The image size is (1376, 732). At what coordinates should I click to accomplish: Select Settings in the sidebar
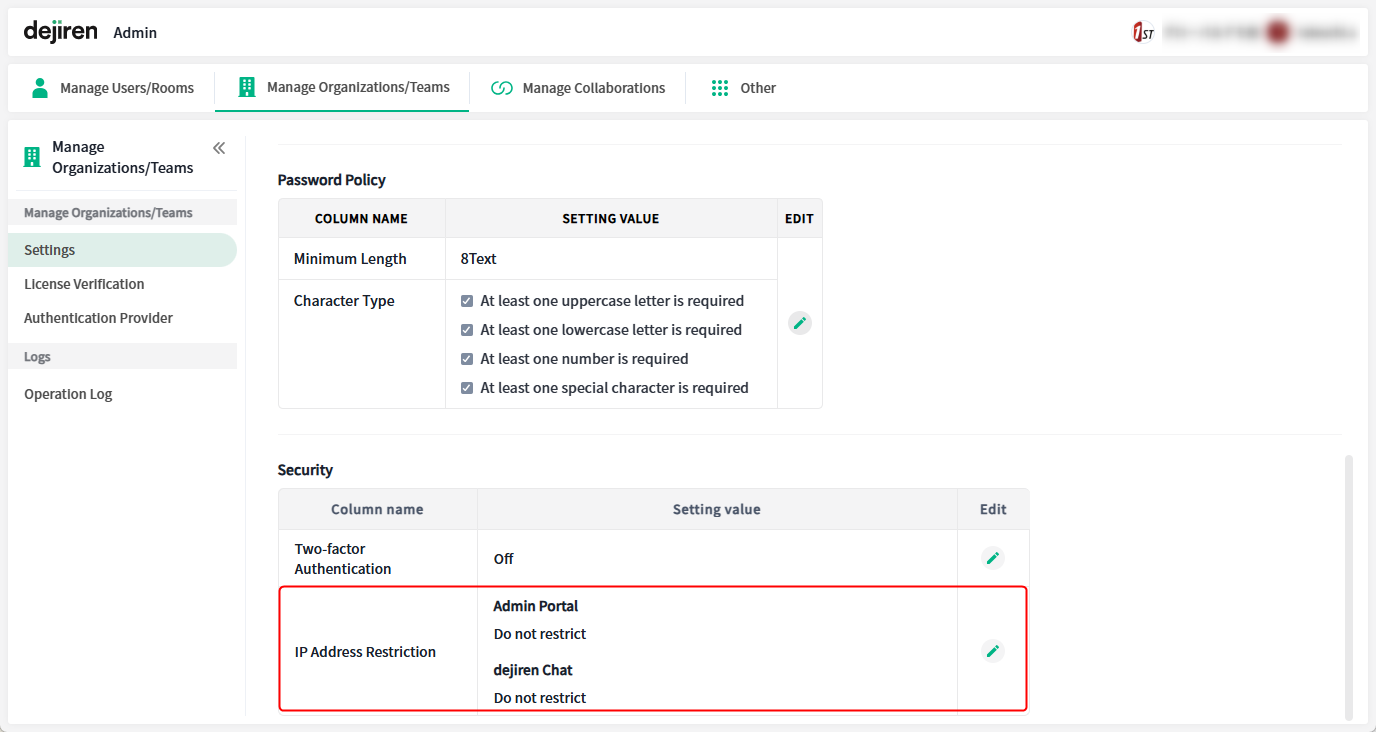point(122,250)
